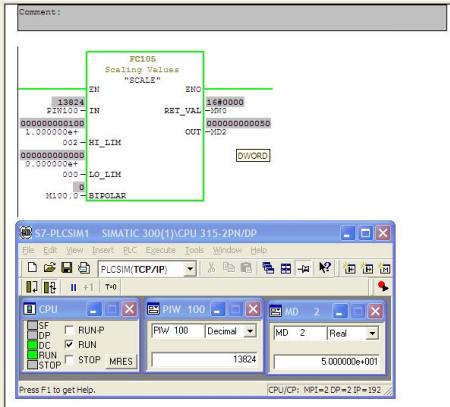Click the MD 2 address field
This screenshot has height=407, width=450.
coord(300,333)
